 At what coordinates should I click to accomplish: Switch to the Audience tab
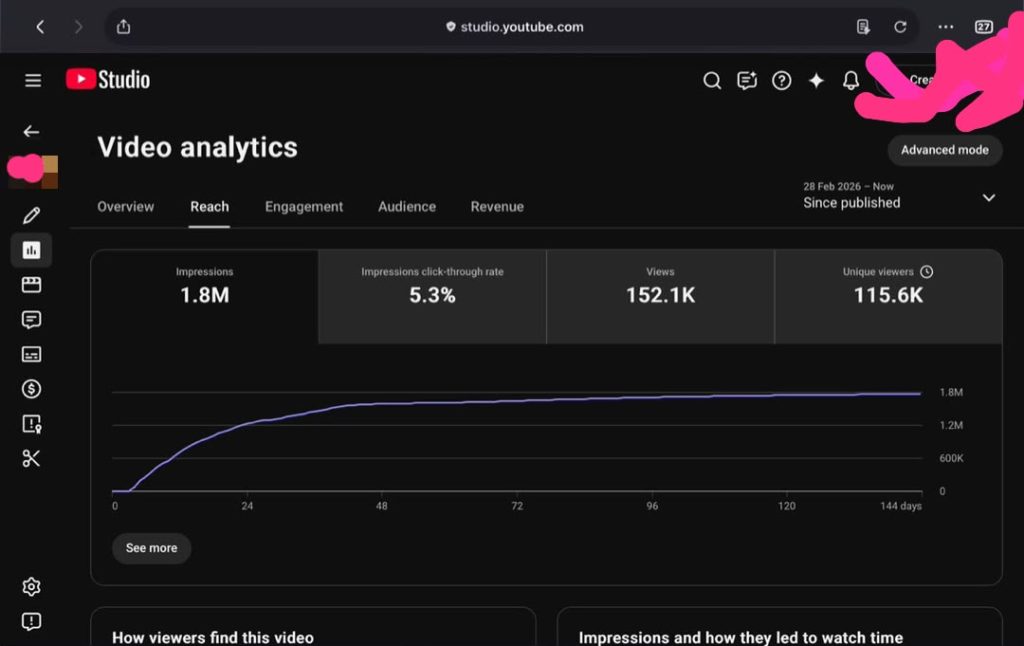point(407,206)
